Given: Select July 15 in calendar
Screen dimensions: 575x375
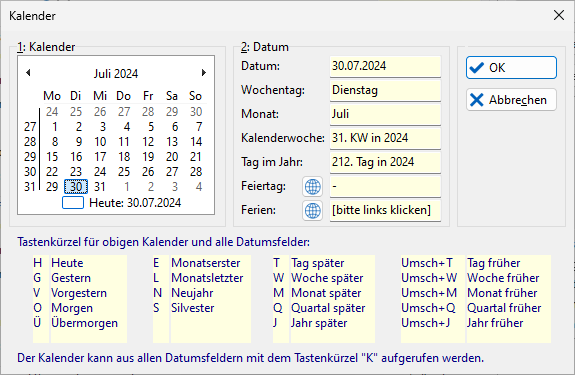Looking at the screenshot, I should [x=52, y=157].
